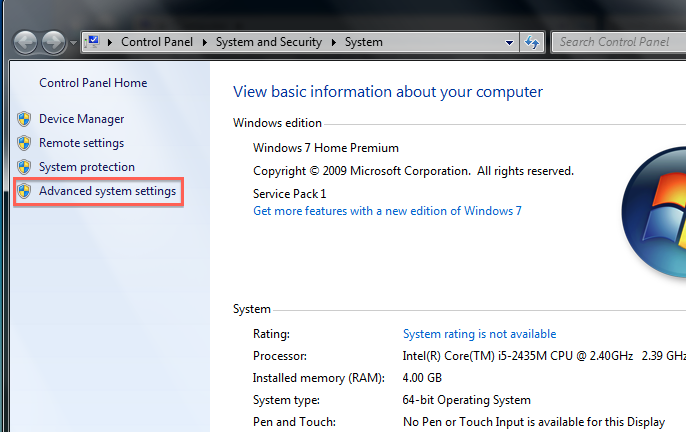
Task: Open System rating is not available link
Action: [x=479, y=334]
